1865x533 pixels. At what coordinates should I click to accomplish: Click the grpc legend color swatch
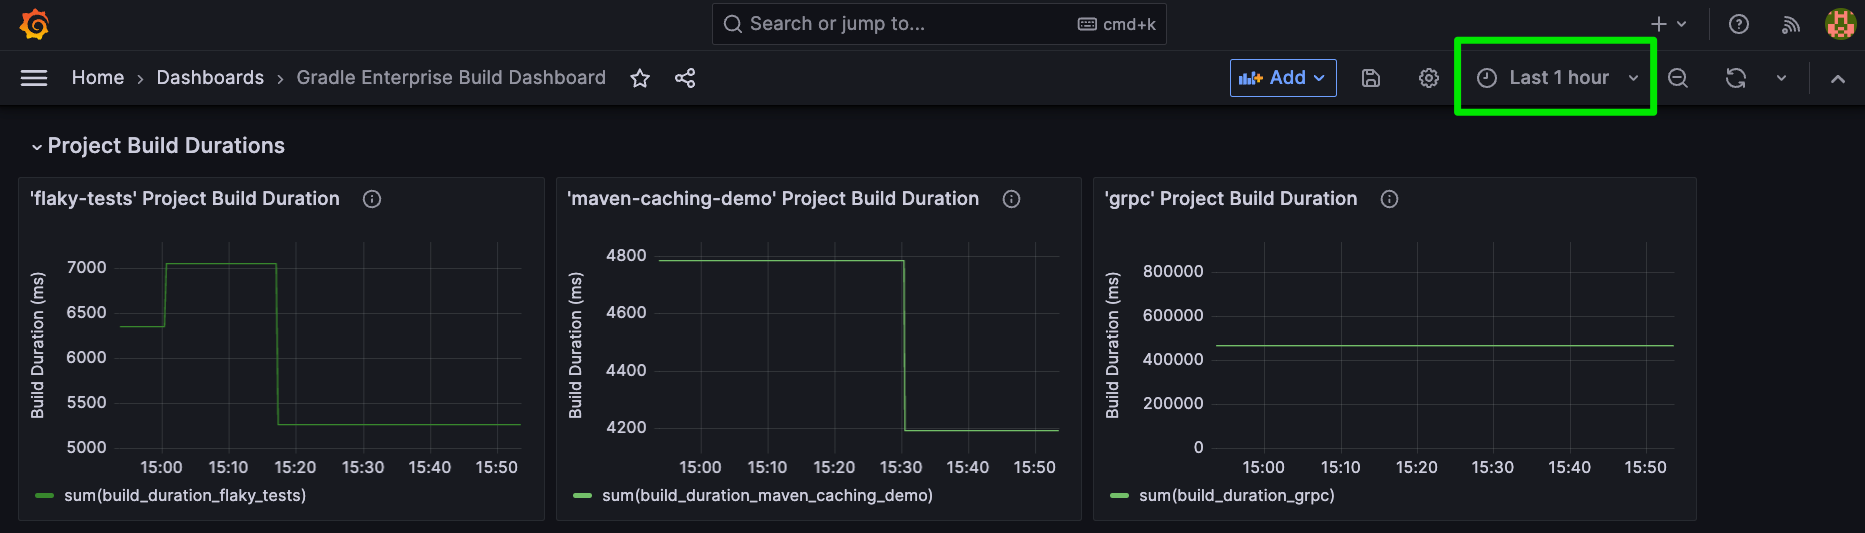pos(1119,495)
